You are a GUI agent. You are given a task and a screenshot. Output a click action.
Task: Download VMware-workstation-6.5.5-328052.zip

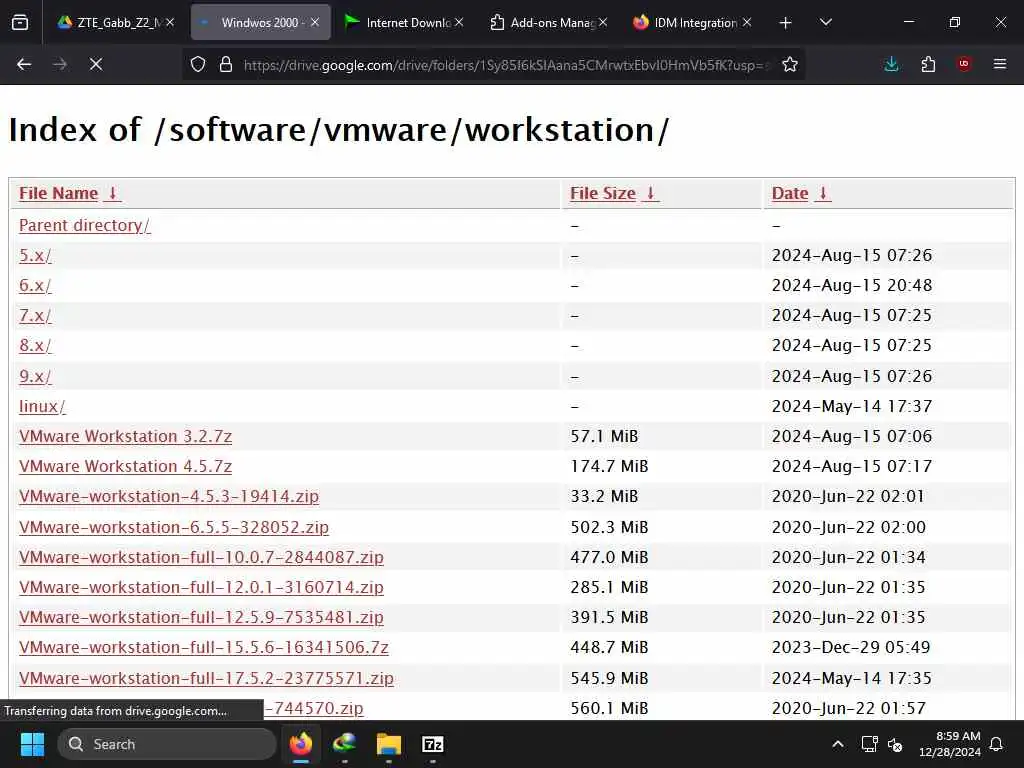pos(174,527)
